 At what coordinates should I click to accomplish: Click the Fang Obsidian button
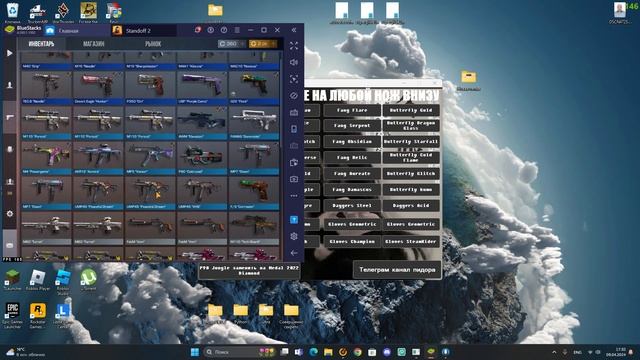(x=352, y=142)
